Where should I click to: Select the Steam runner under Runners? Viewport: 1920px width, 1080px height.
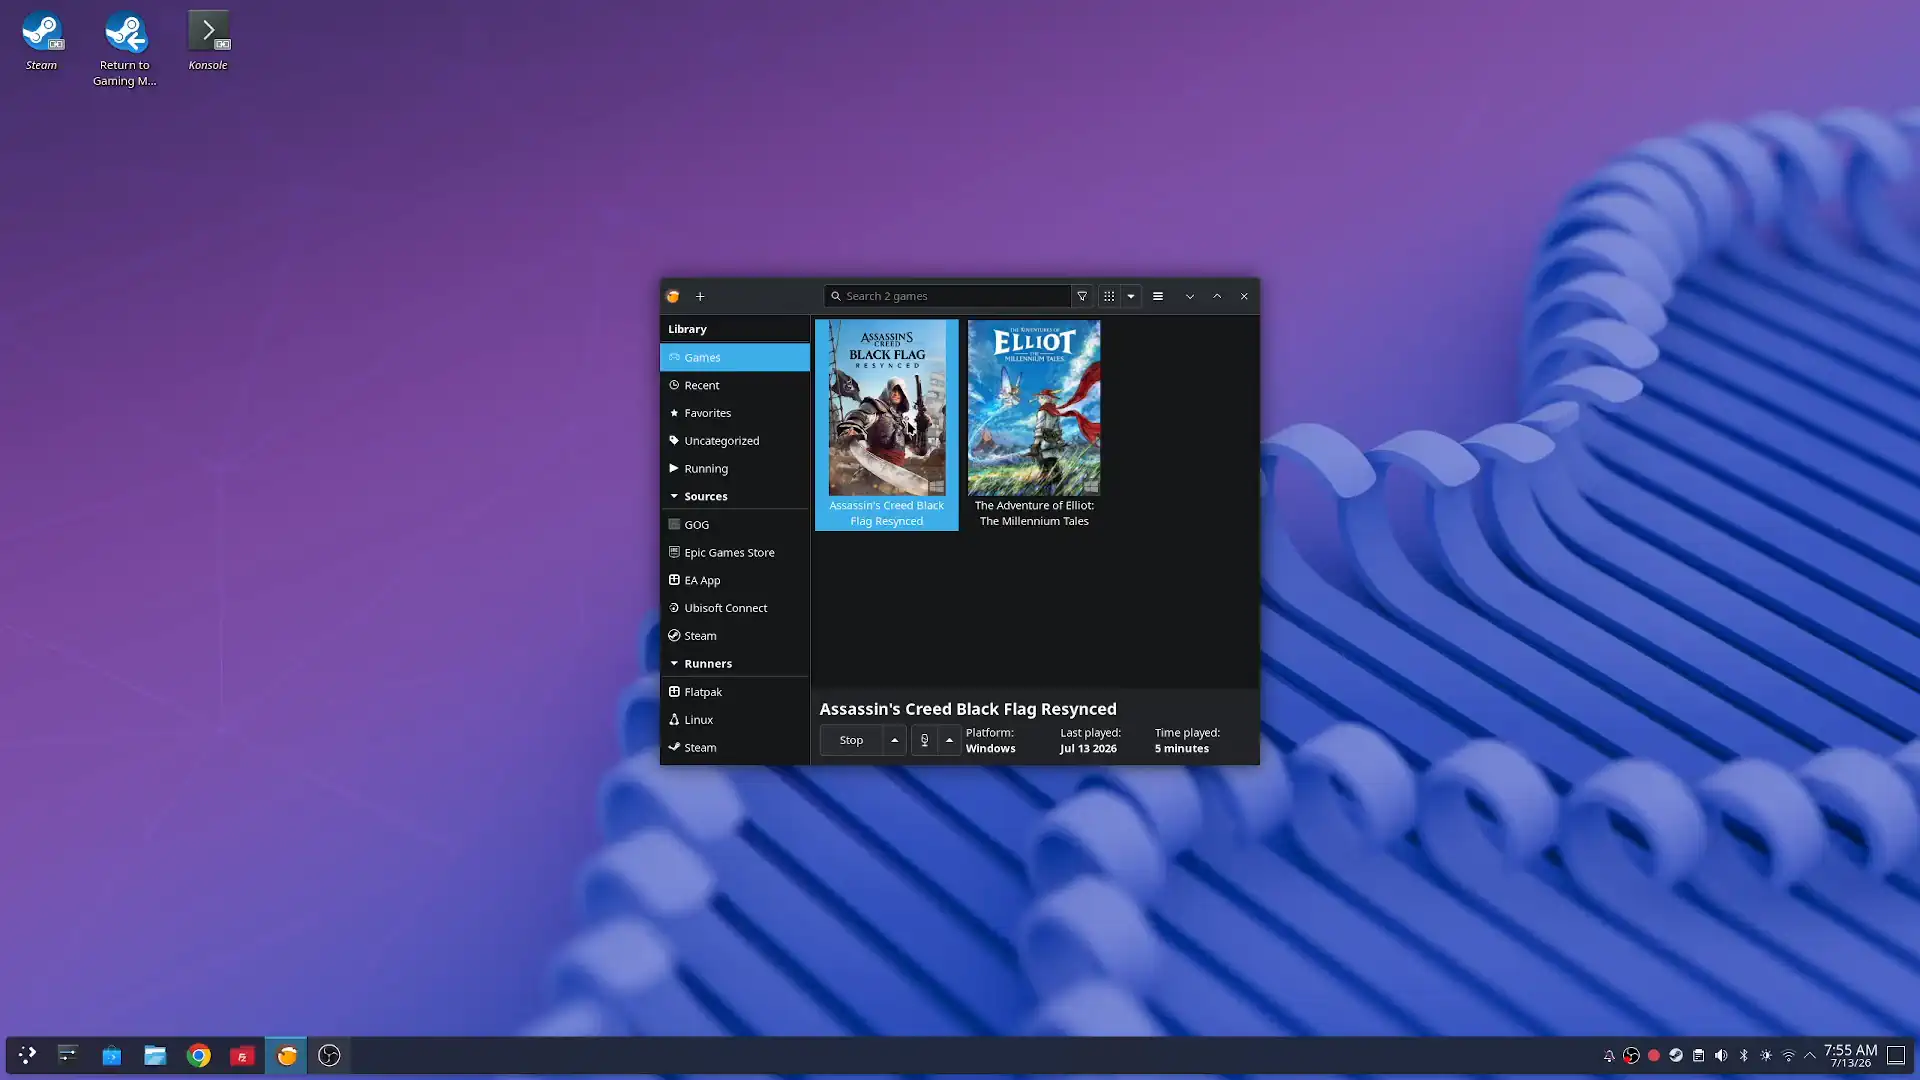click(x=735, y=747)
